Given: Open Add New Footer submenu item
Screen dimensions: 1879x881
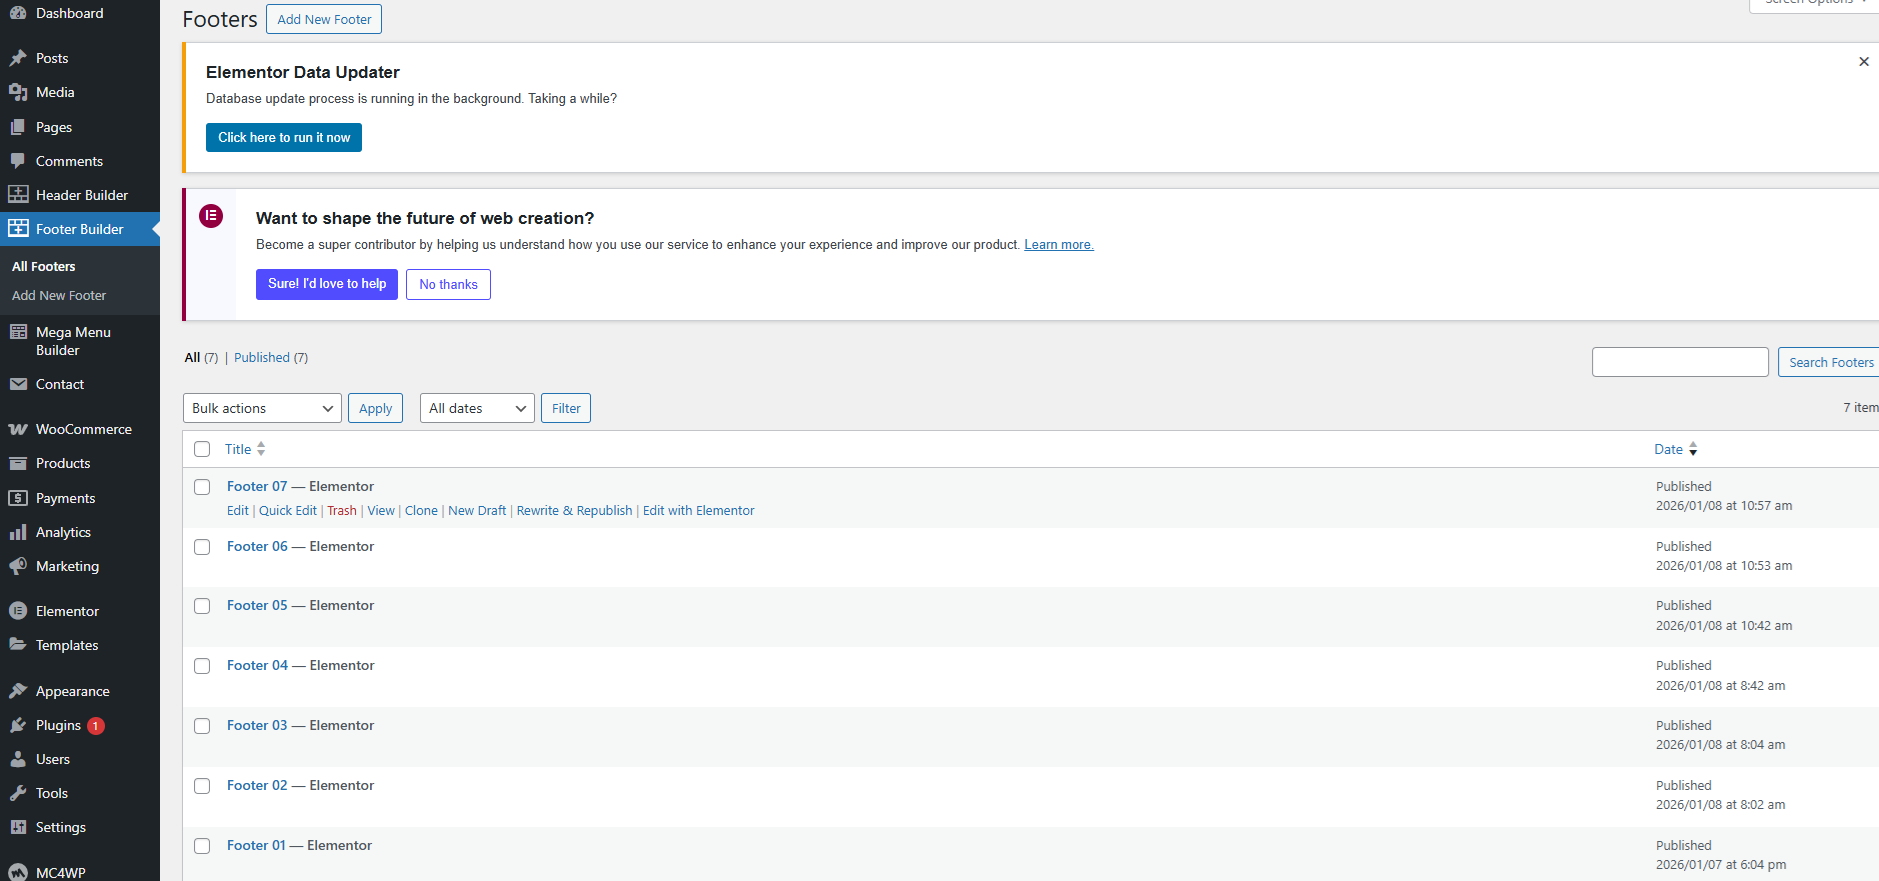Looking at the screenshot, I should coord(59,296).
